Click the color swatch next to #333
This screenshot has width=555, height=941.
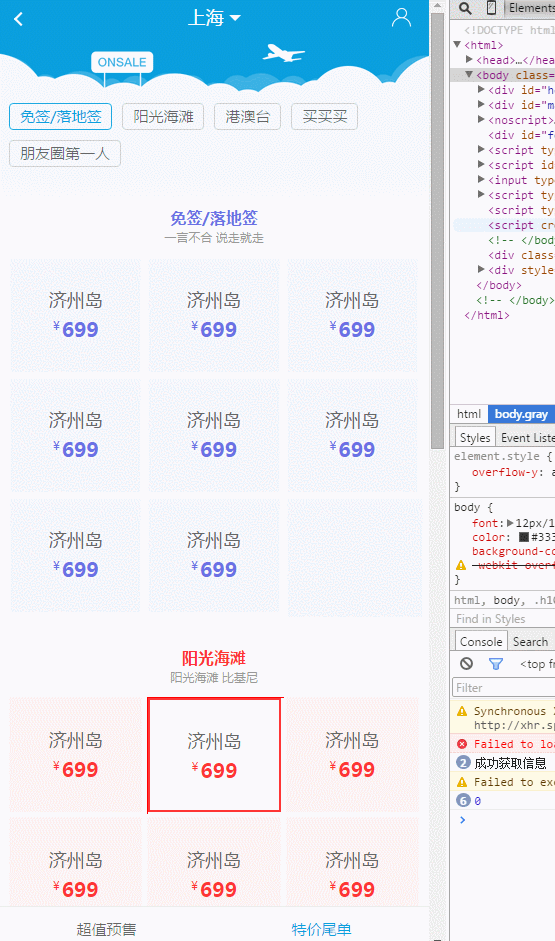point(524,537)
